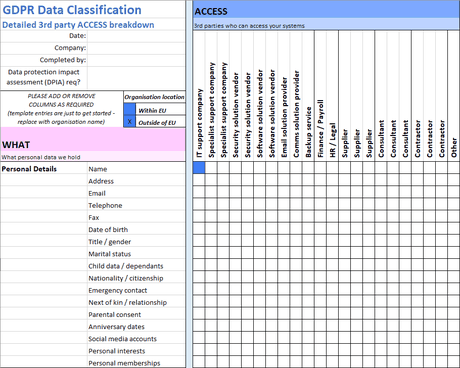Image resolution: width=460 pixels, height=368 pixels.
Task: Select the ACCESS section header
Action: pos(326,11)
